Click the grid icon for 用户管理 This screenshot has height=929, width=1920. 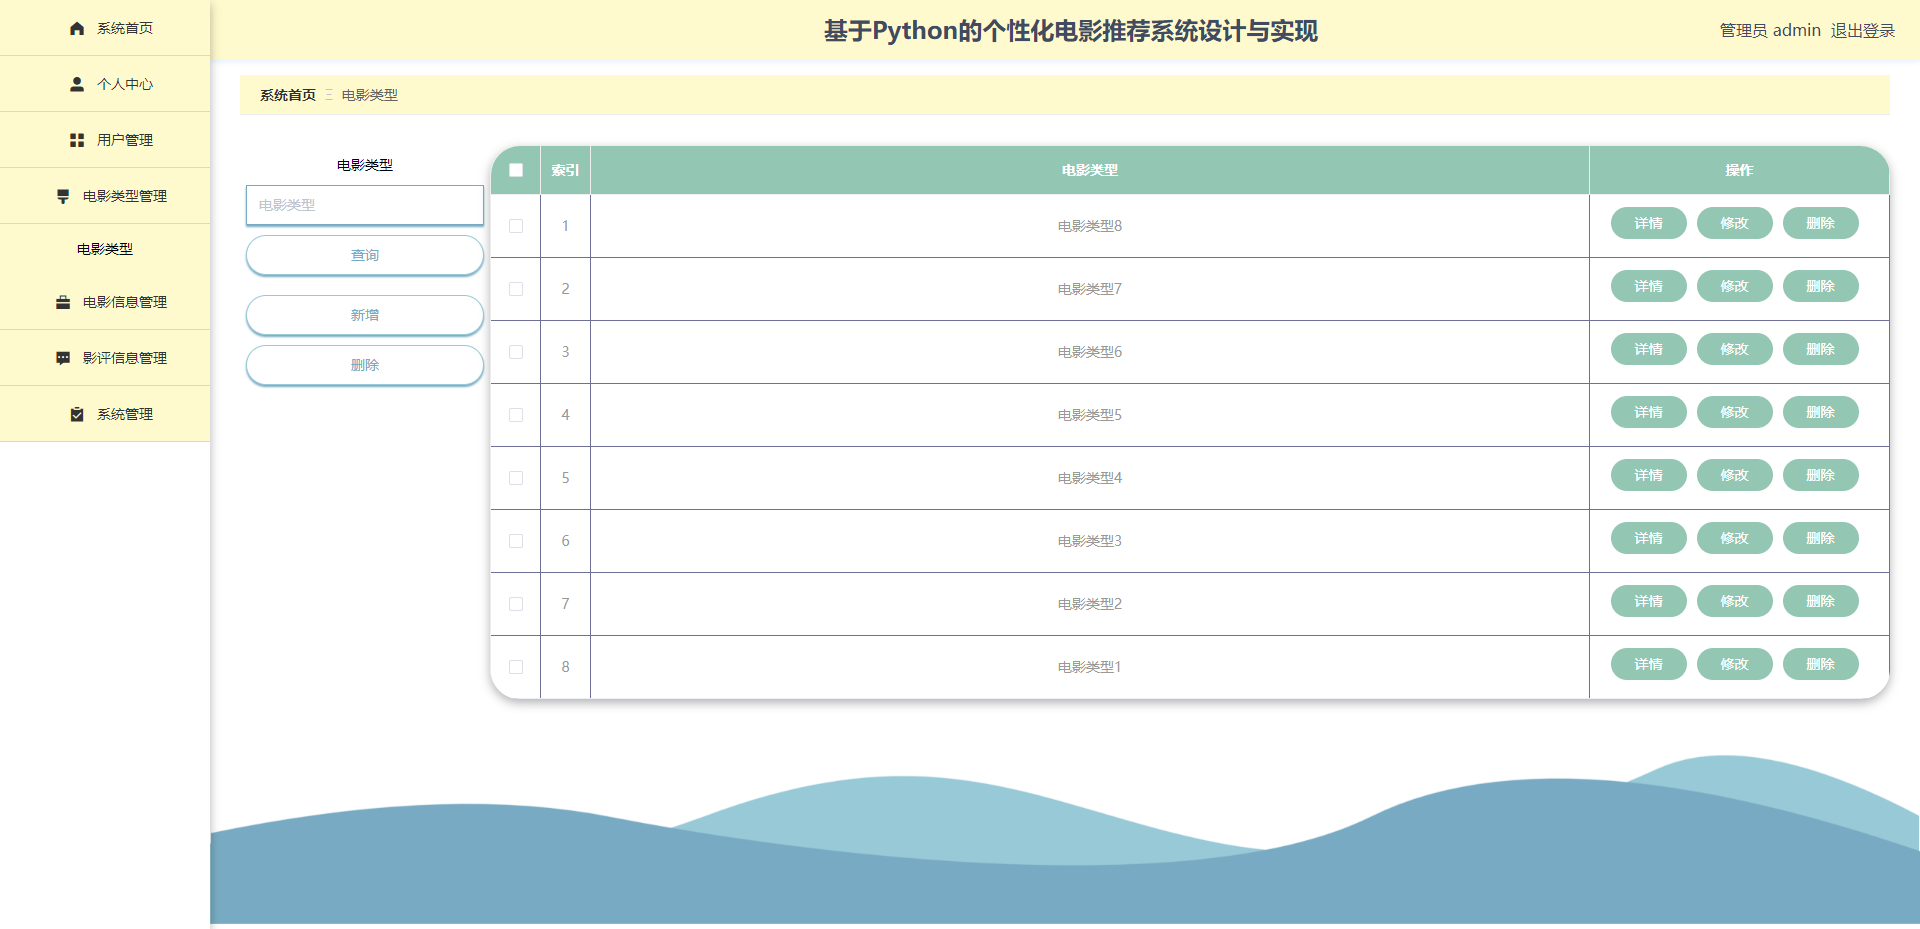77,140
